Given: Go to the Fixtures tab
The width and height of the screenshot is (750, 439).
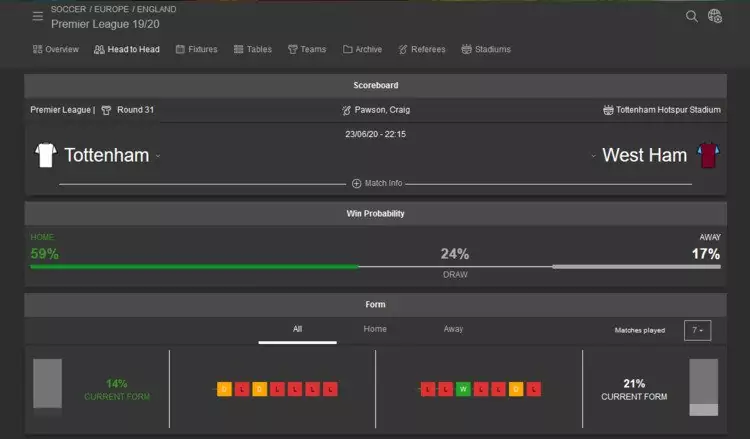Looking at the screenshot, I should [197, 49].
